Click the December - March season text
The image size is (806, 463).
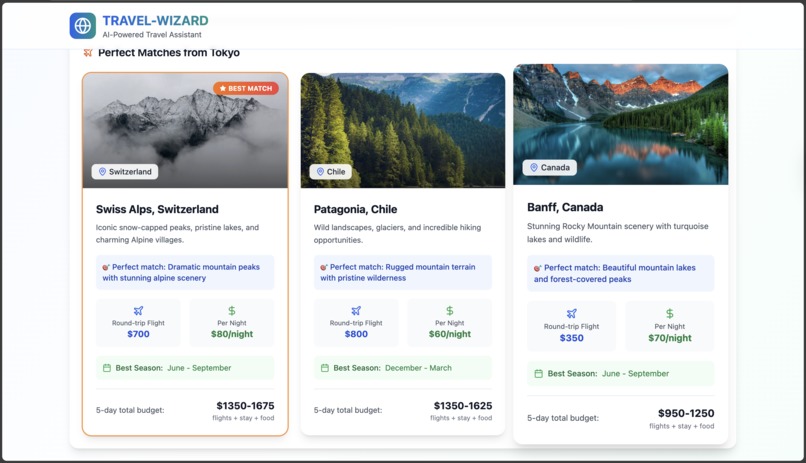[418, 368]
